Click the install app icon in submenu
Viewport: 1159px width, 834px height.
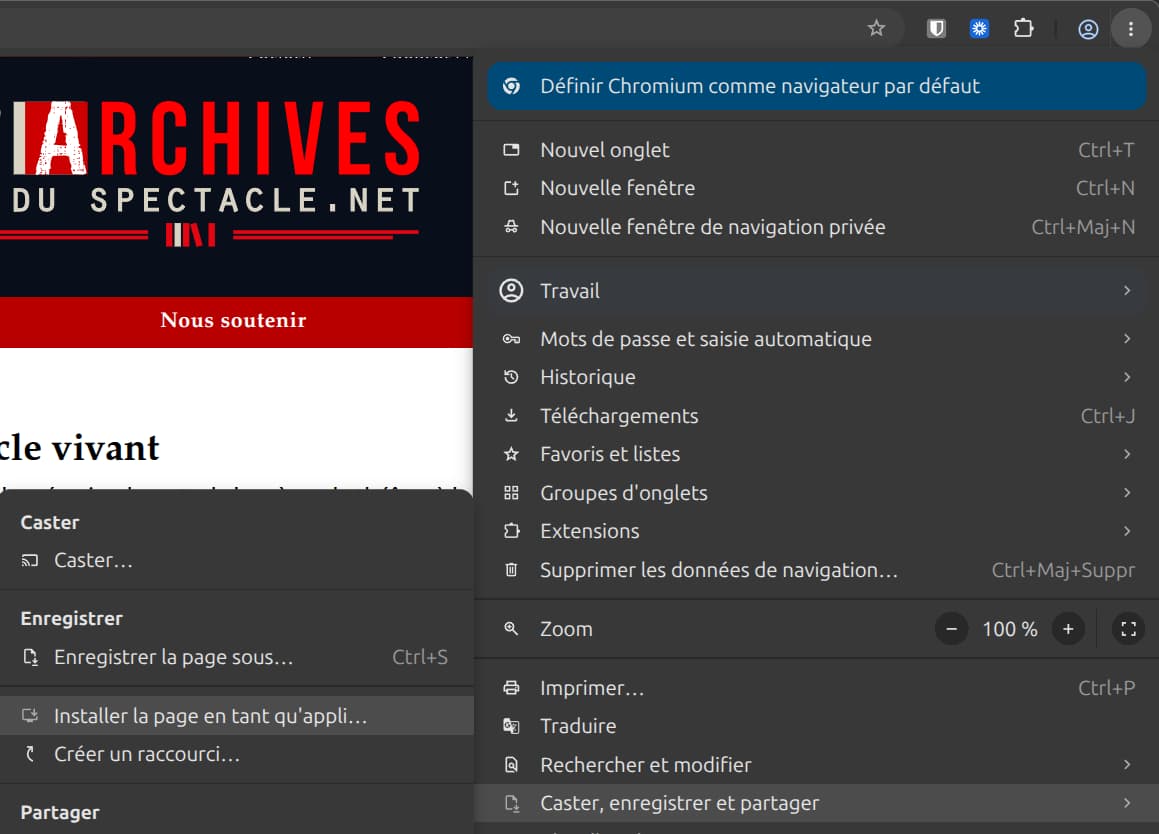pyautogui.click(x=30, y=715)
